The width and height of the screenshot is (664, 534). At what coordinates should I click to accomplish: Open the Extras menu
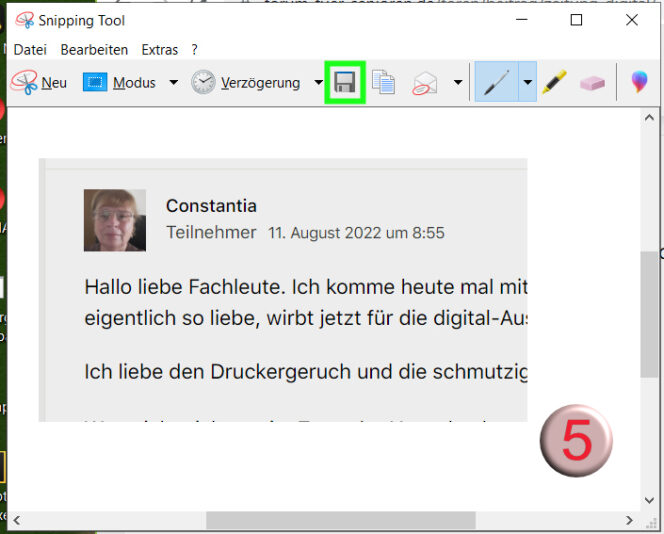tap(159, 49)
